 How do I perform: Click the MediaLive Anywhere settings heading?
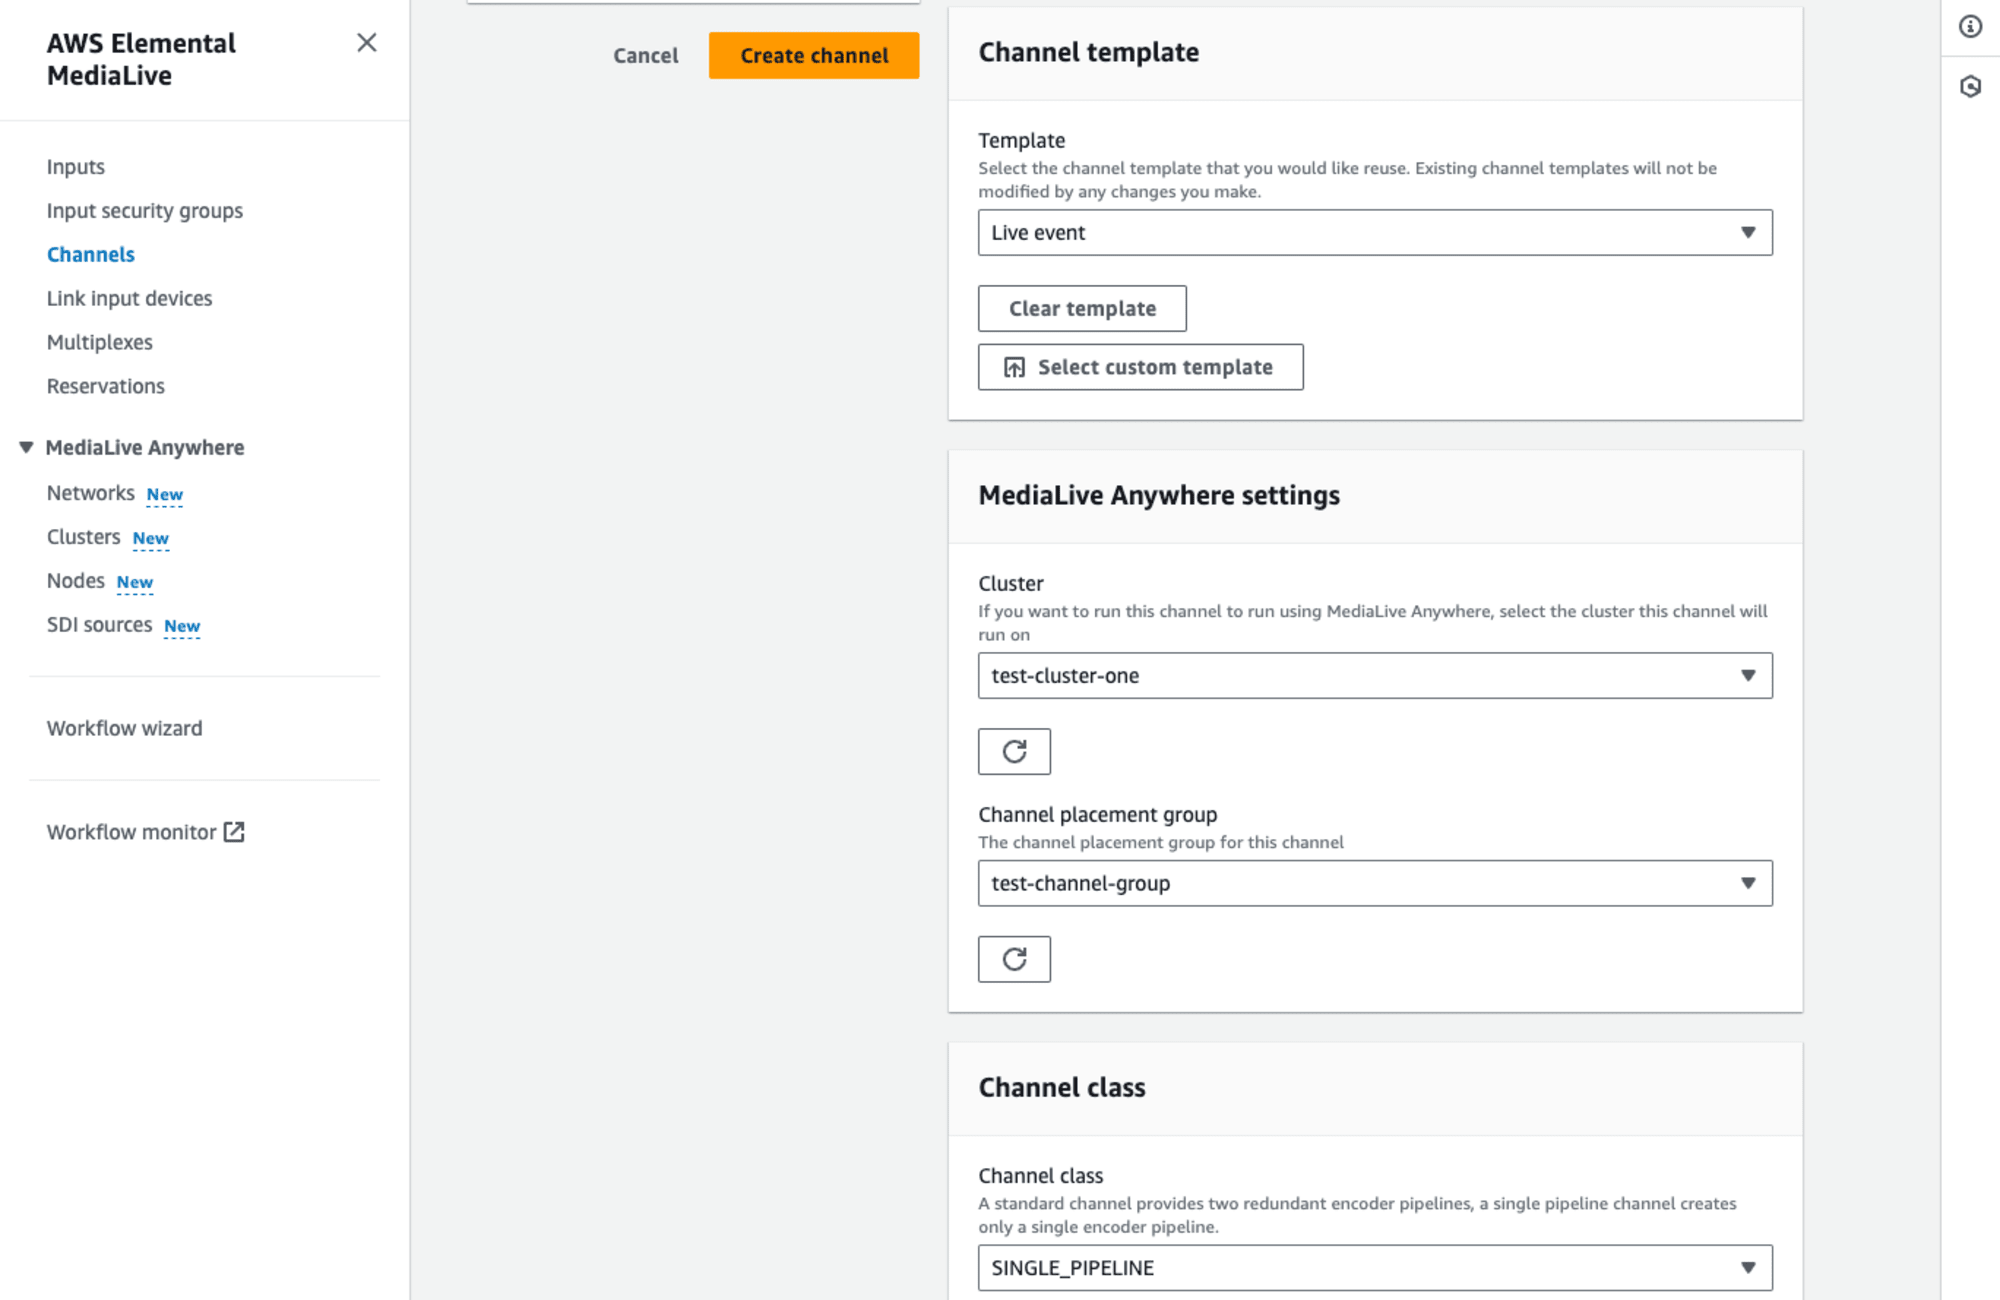point(1159,495)
